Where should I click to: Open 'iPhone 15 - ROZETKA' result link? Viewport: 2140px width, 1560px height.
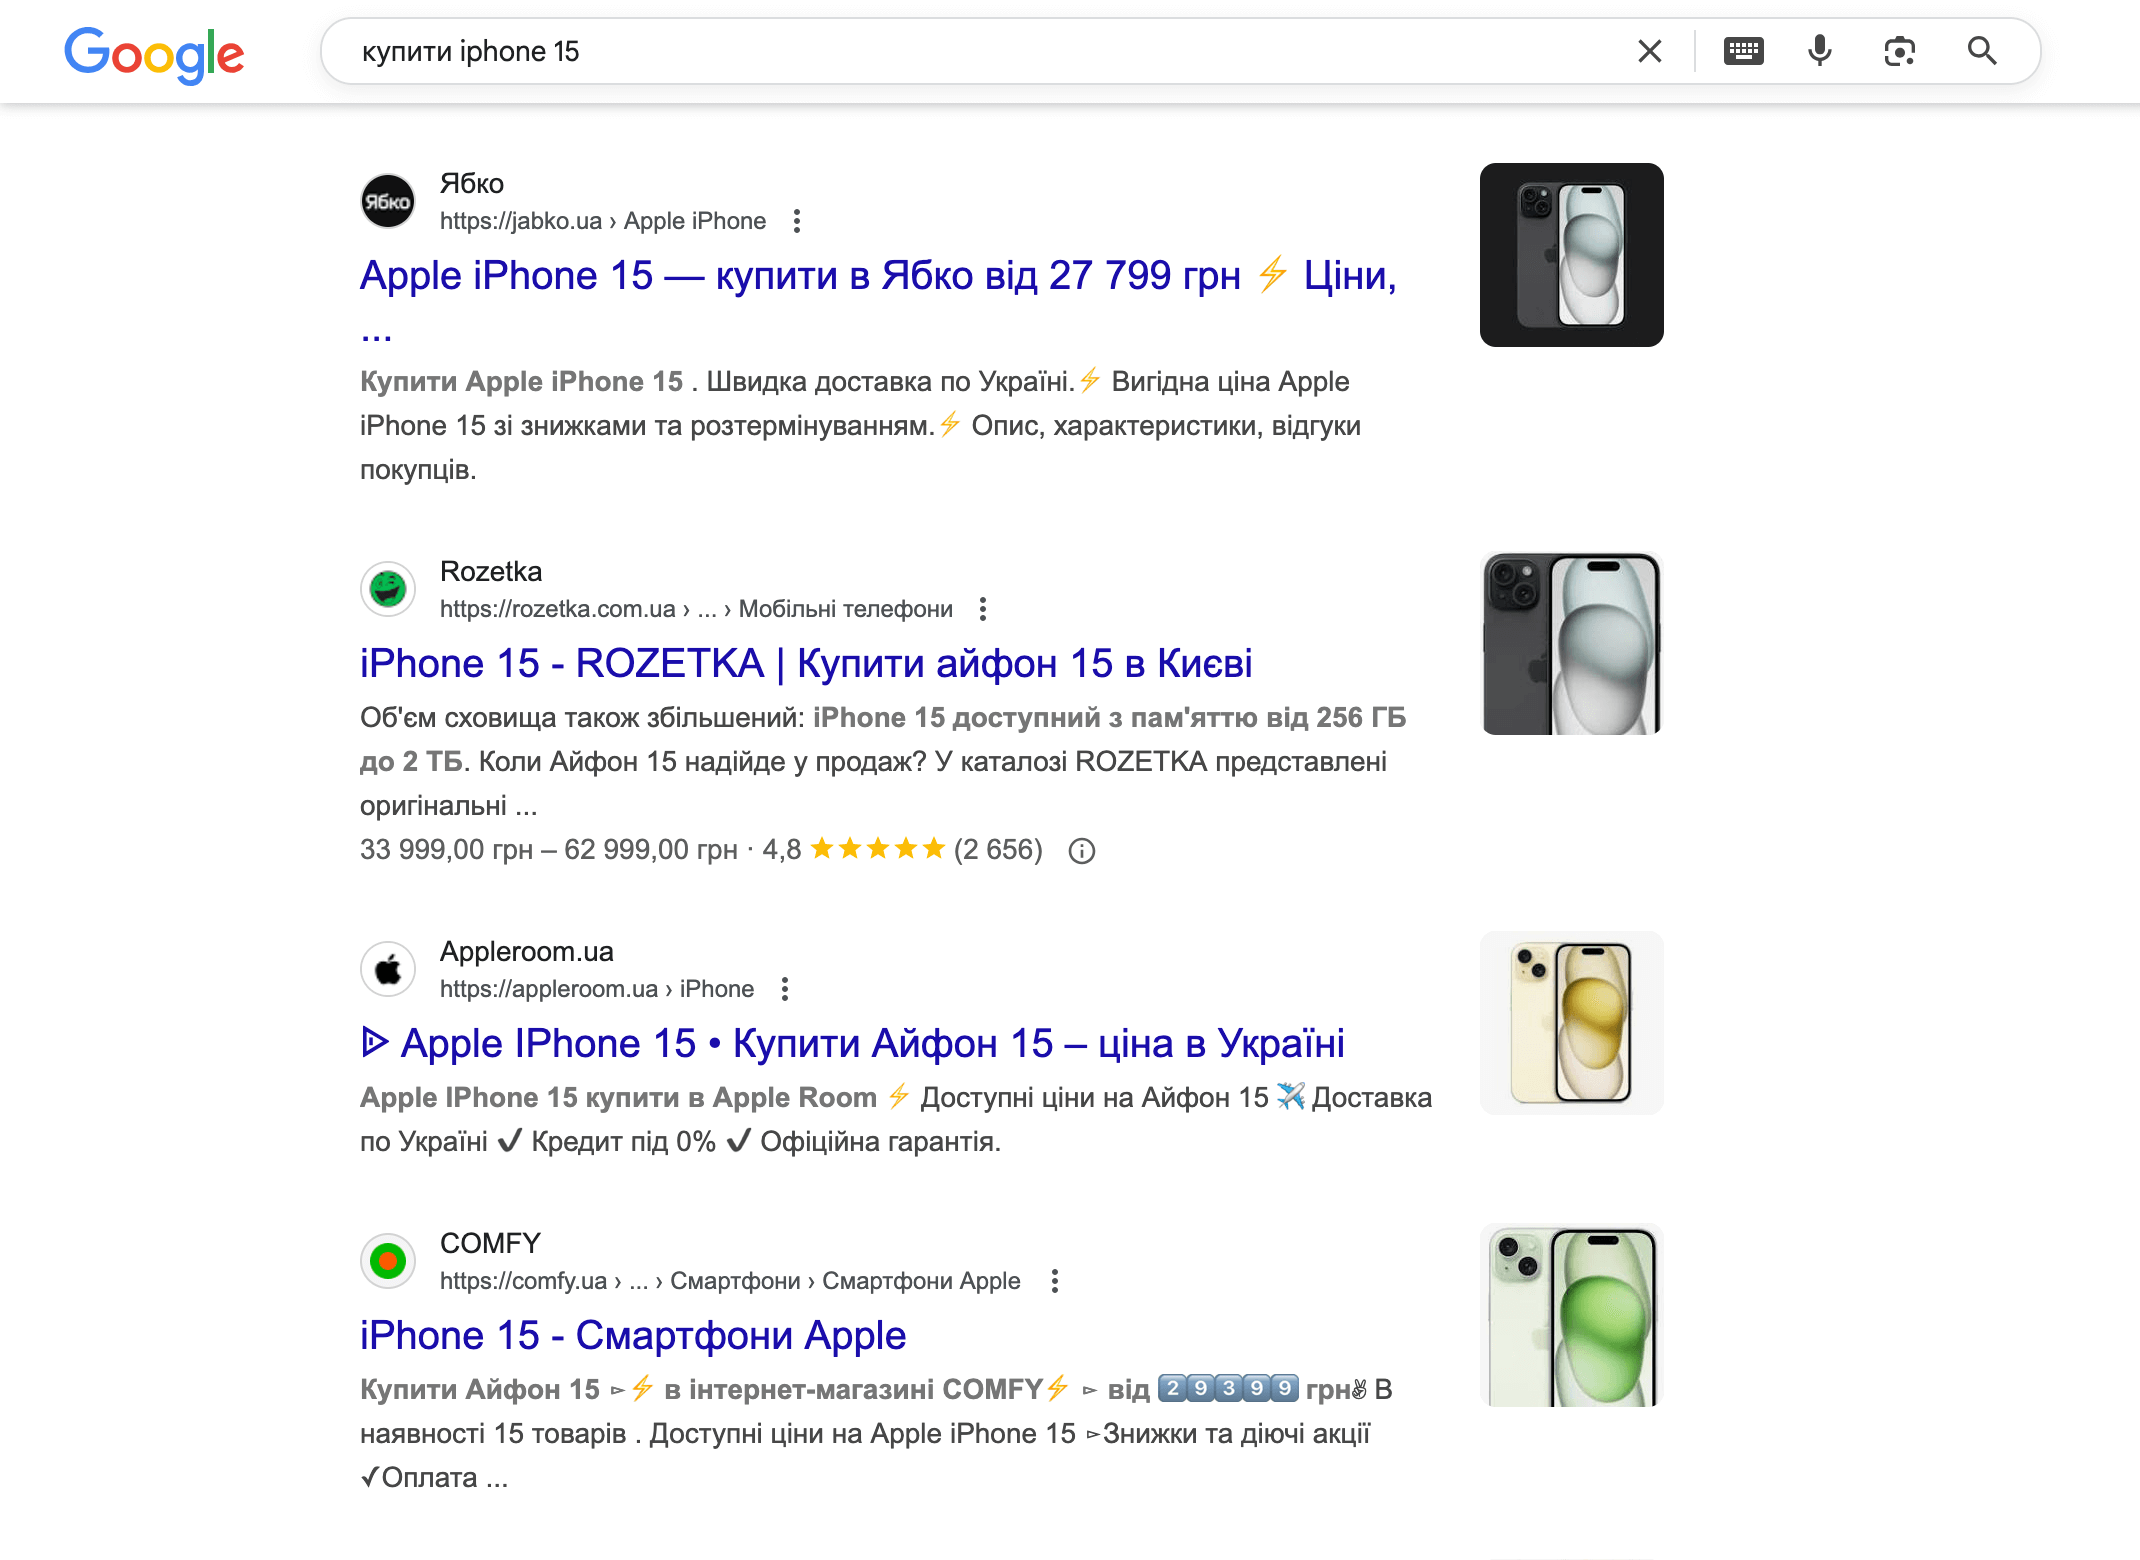point(806,664)
